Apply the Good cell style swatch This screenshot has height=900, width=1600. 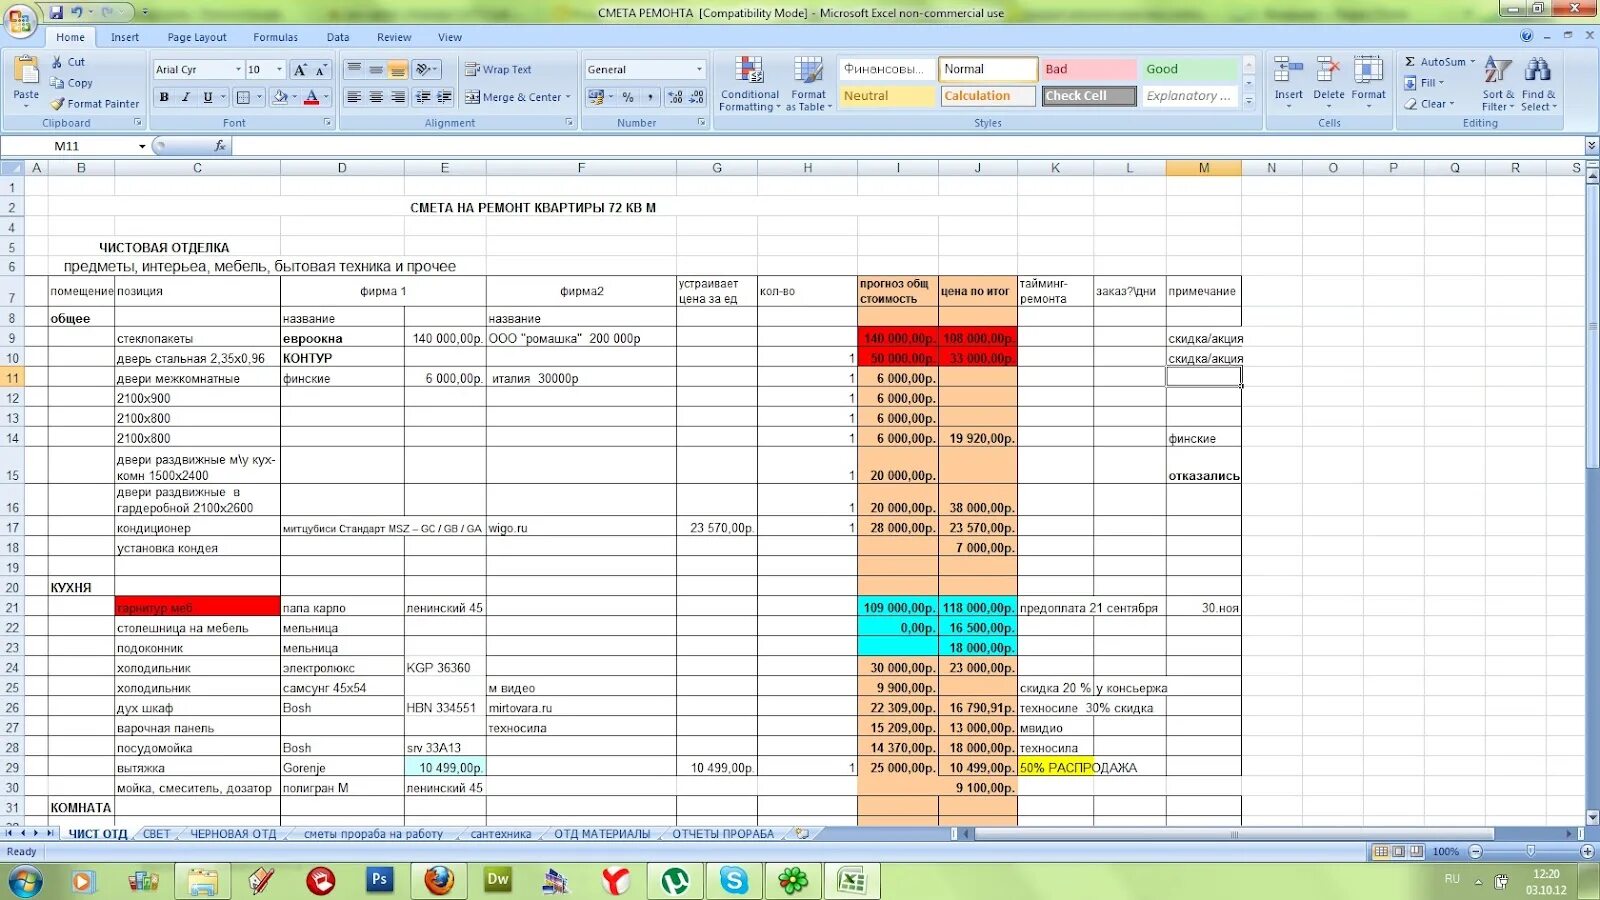coord(1189,69)
